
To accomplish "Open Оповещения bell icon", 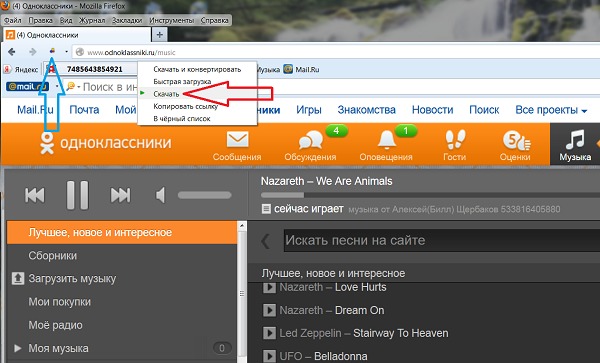I will (x=386, y=140).
